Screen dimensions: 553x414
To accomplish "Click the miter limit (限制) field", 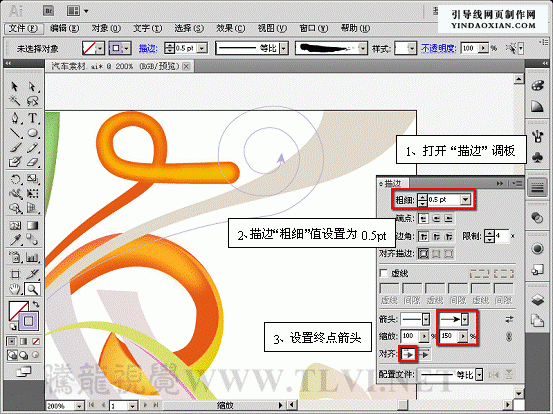I will (x=501, y=236).
